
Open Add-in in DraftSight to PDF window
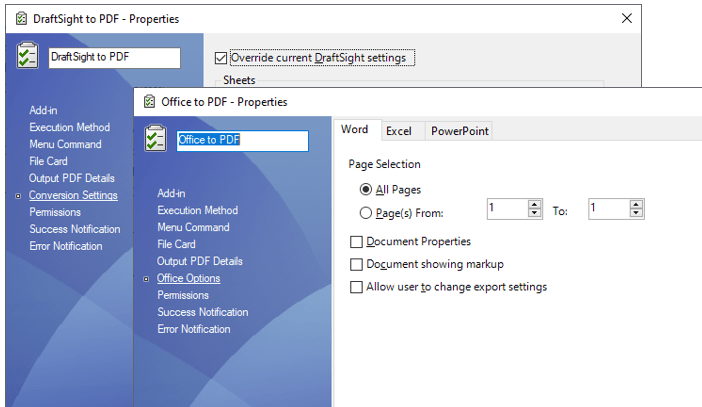click(43, 111)
